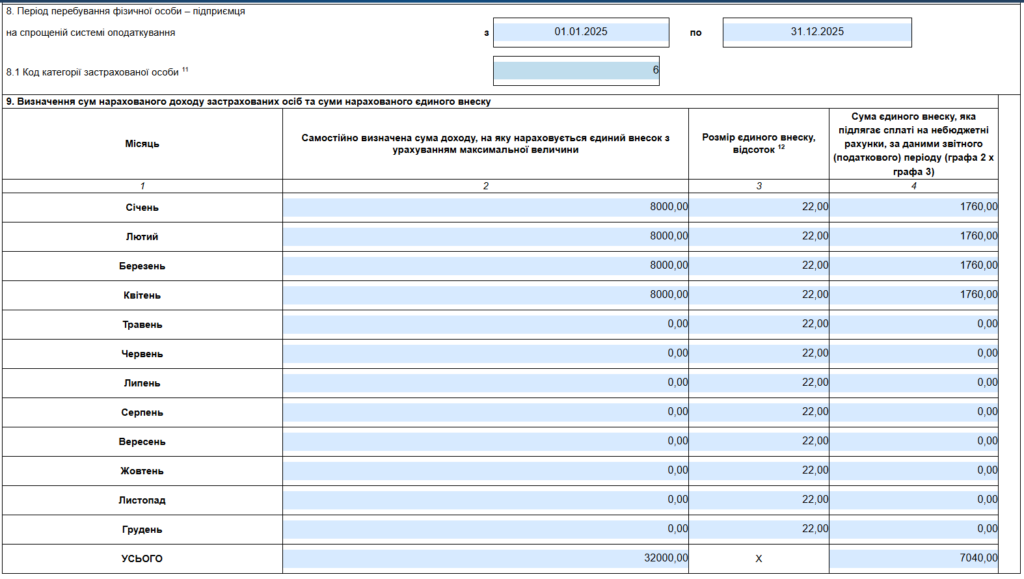Click the March contribution rate field
The width and height of the screenshot is (1024, 579).
(759, 266)
